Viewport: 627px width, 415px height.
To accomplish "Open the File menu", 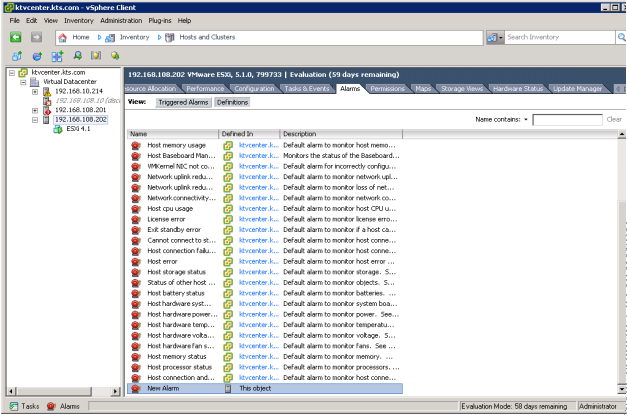I will pos(14,20).
